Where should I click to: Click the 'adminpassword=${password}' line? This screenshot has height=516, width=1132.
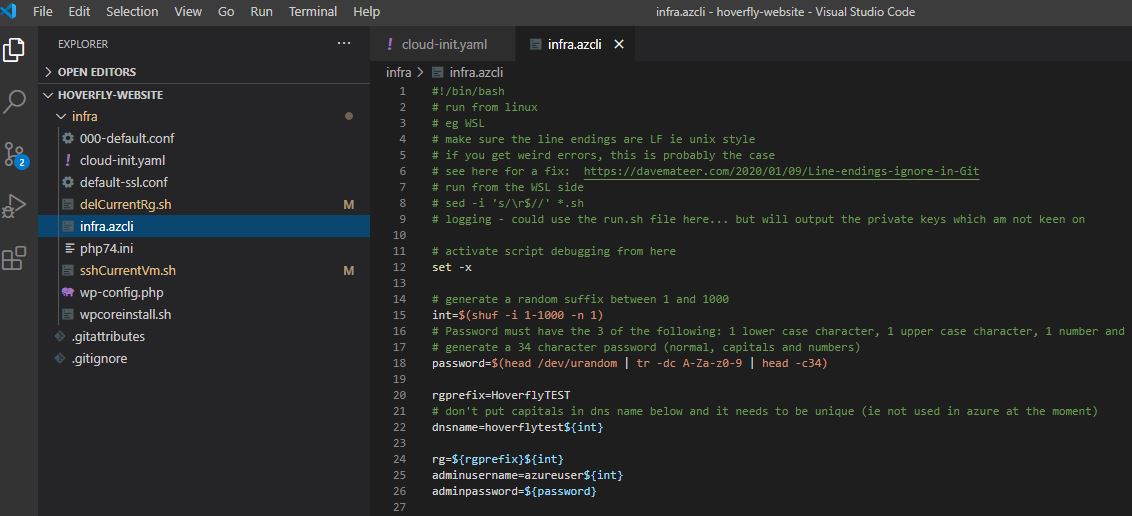tap(514, 491)
